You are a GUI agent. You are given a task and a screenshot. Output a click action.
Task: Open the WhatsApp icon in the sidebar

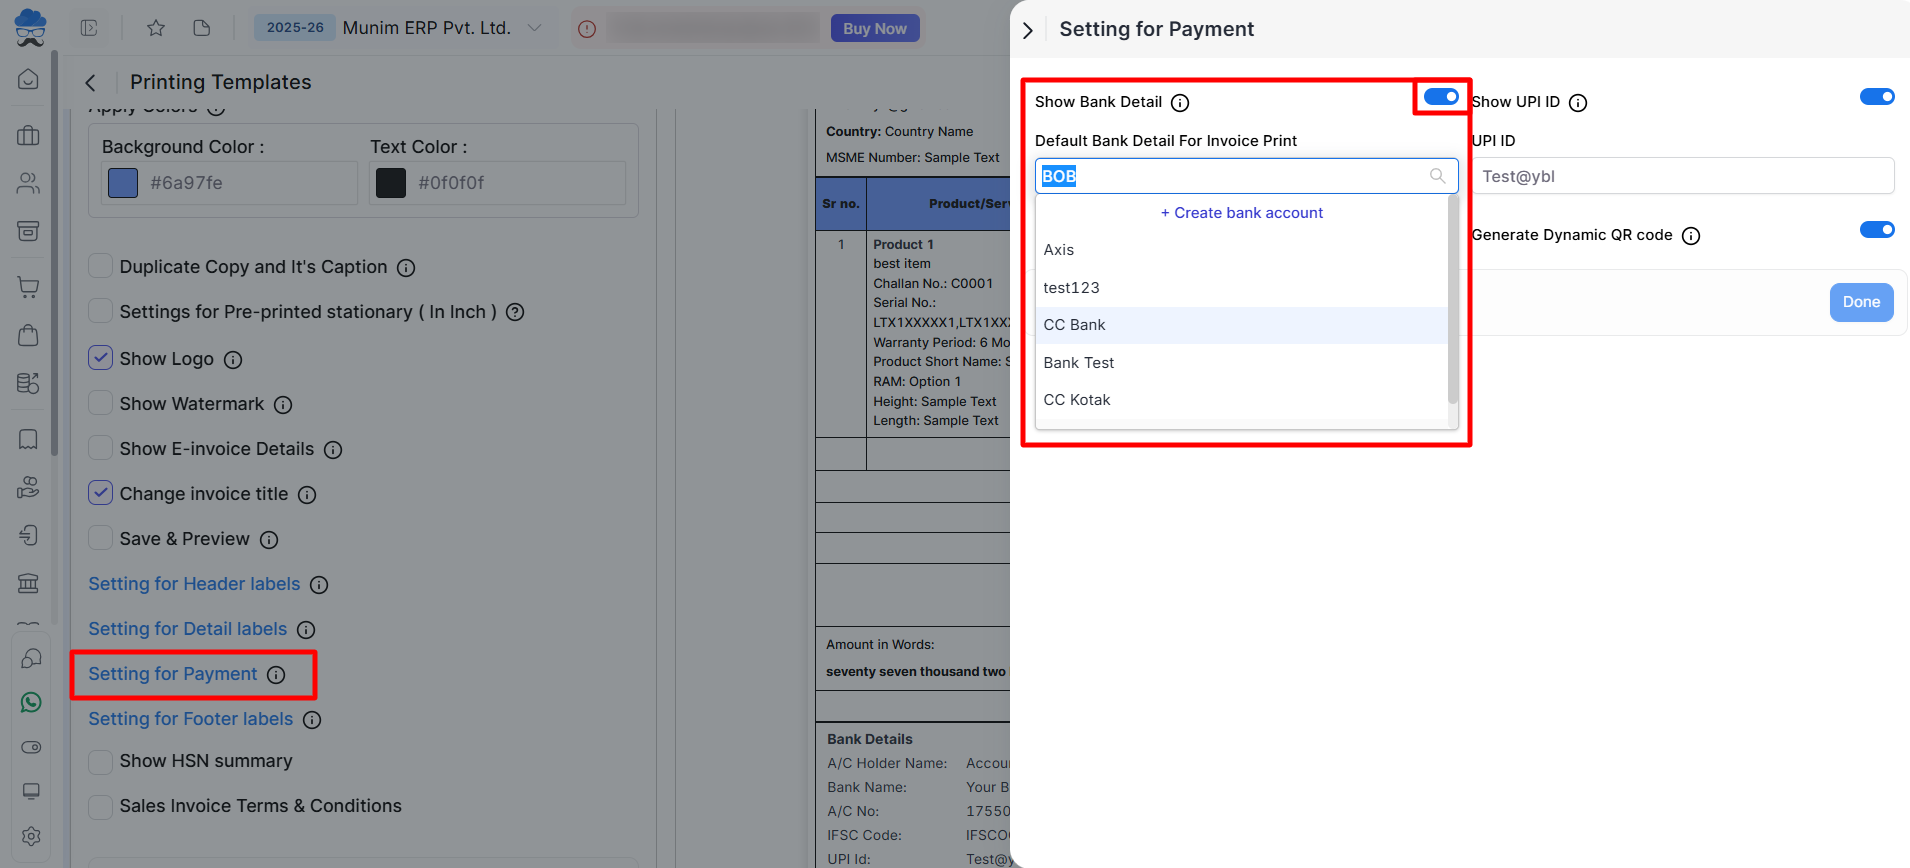pyautogui.click(x=31, y=702)
